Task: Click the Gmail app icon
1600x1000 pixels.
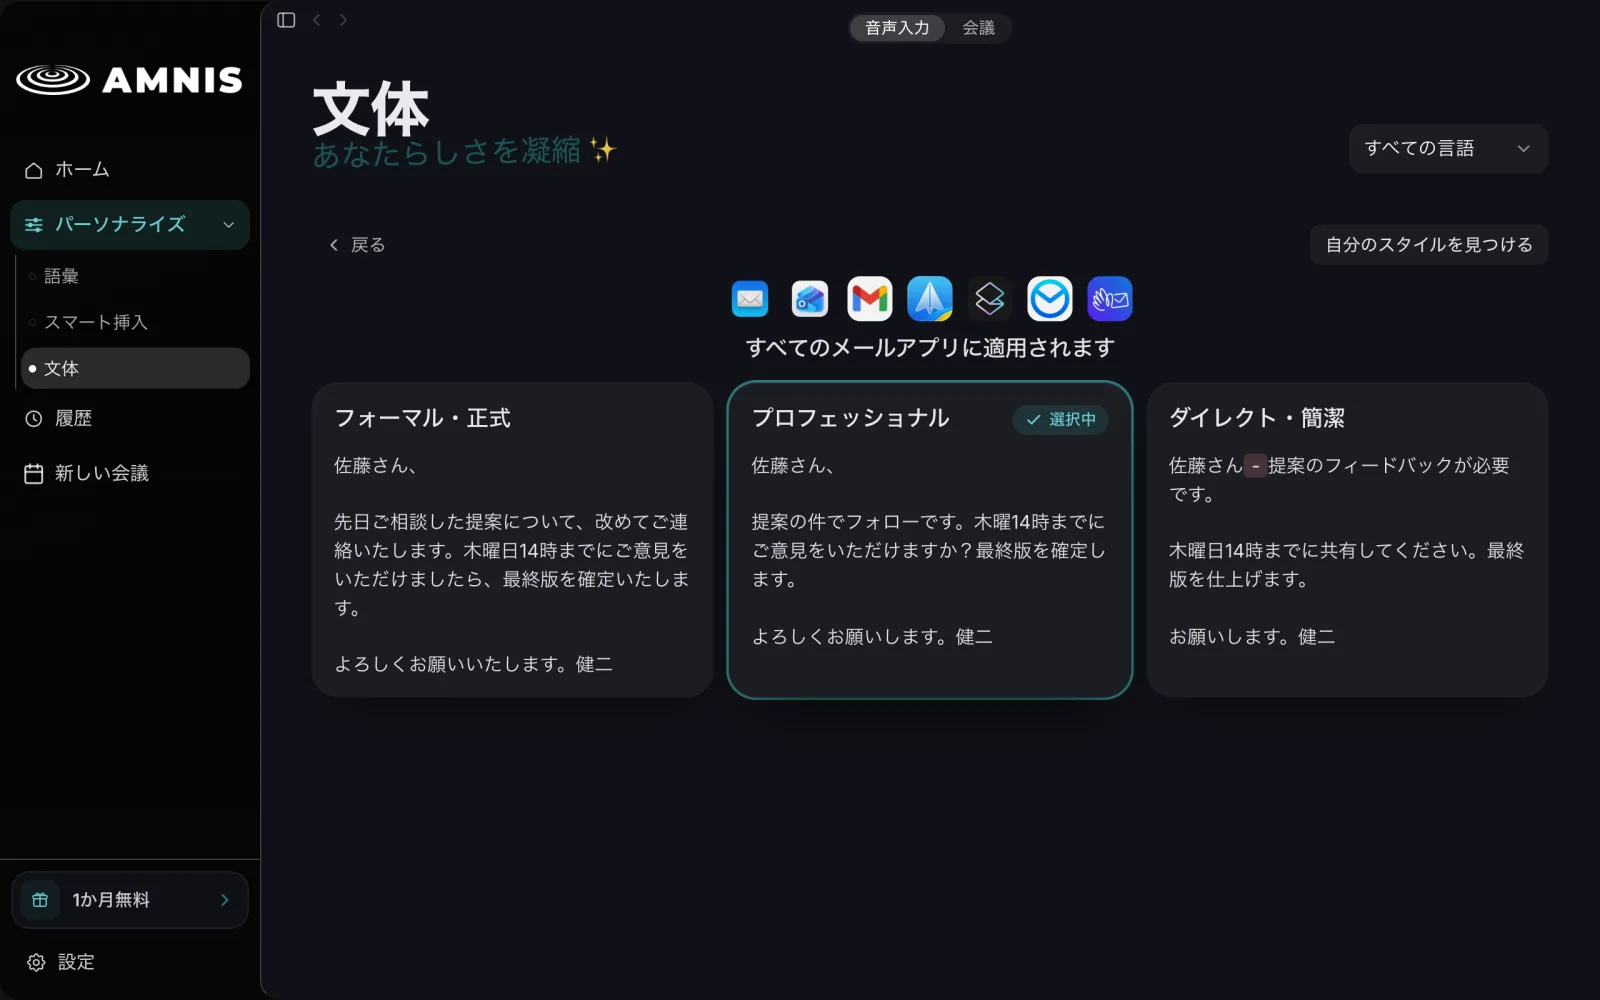Action: pos(870,298)
